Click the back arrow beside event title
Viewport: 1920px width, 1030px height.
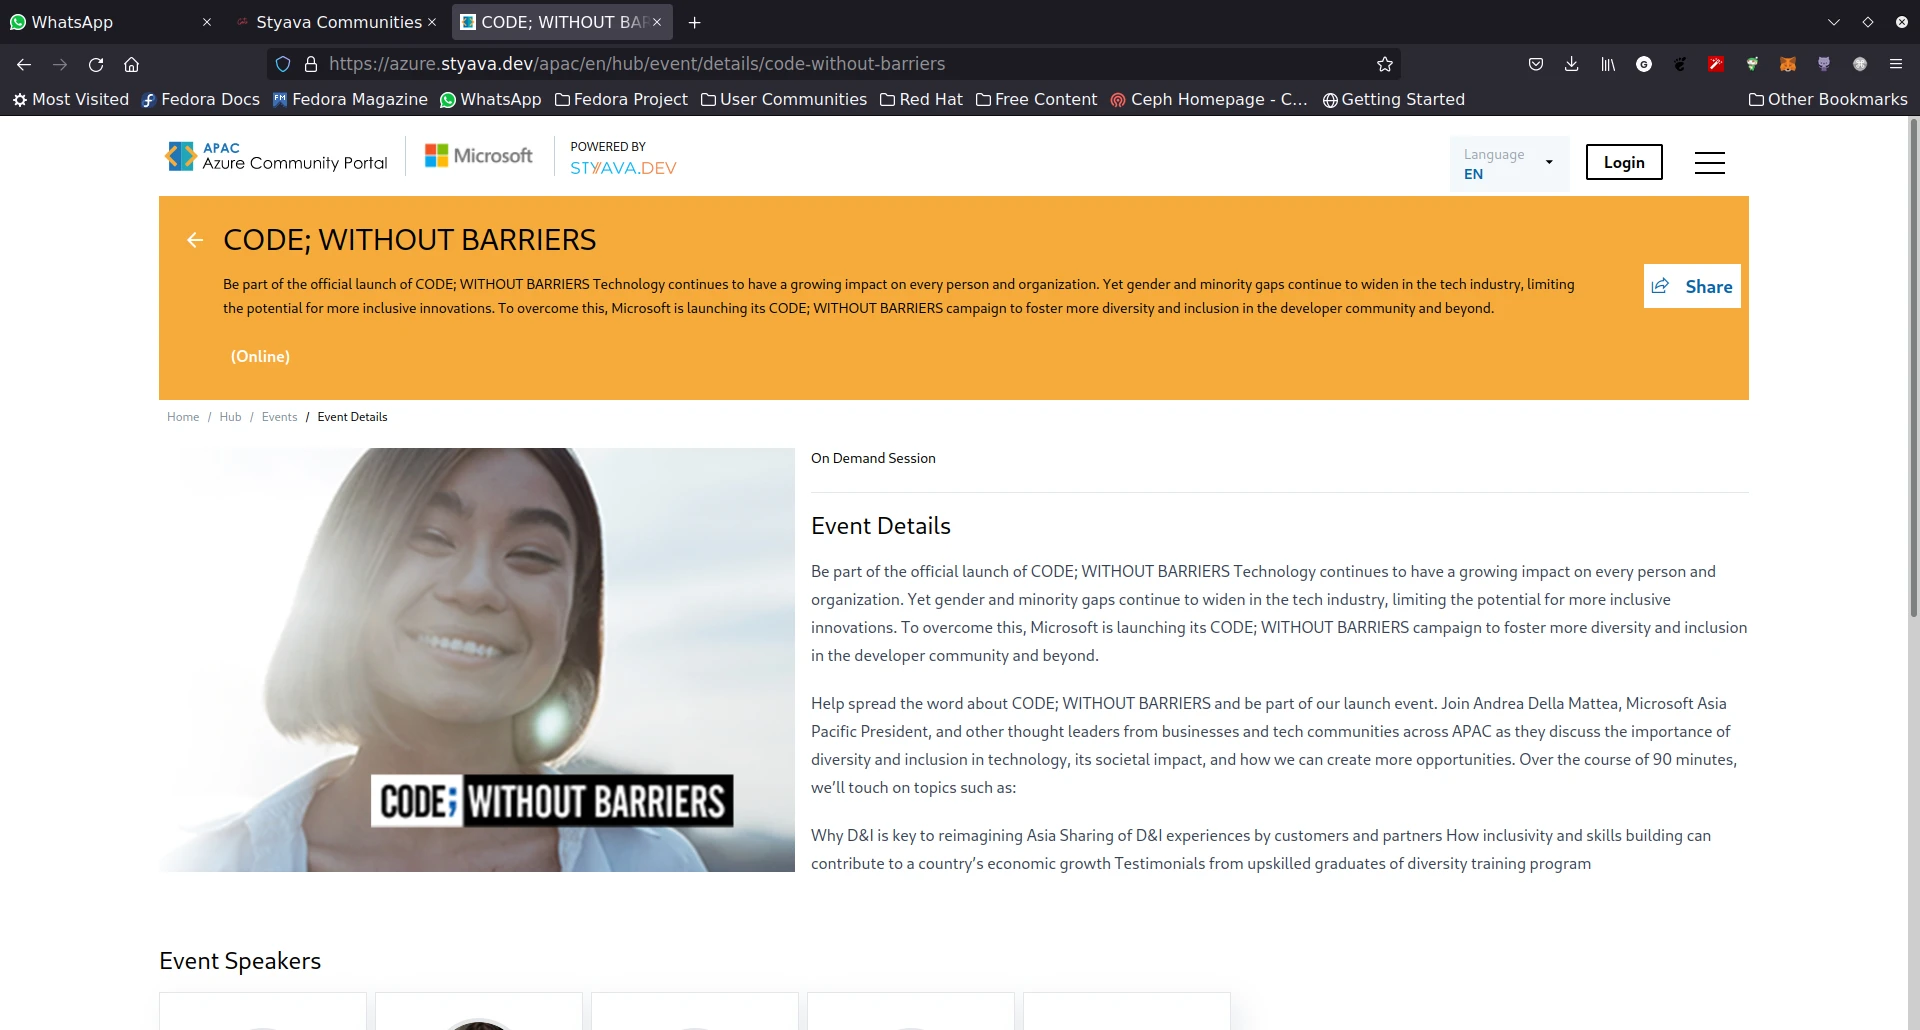pos(195,240)
